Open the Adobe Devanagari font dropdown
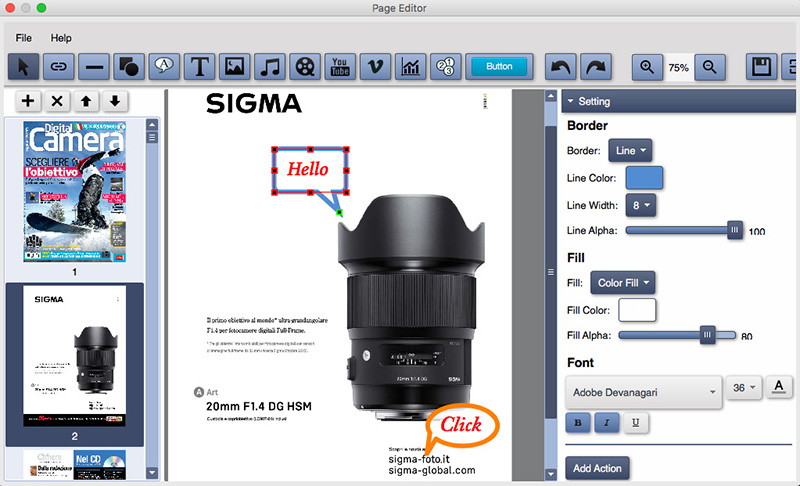This screenshot has height=486, width=800. click(x=644, y=392)
